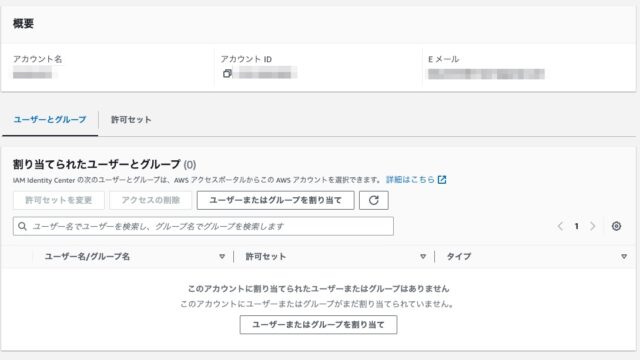Click the 許可セットを変更 button
Screen dimensions: 640x360
point(59,200)
